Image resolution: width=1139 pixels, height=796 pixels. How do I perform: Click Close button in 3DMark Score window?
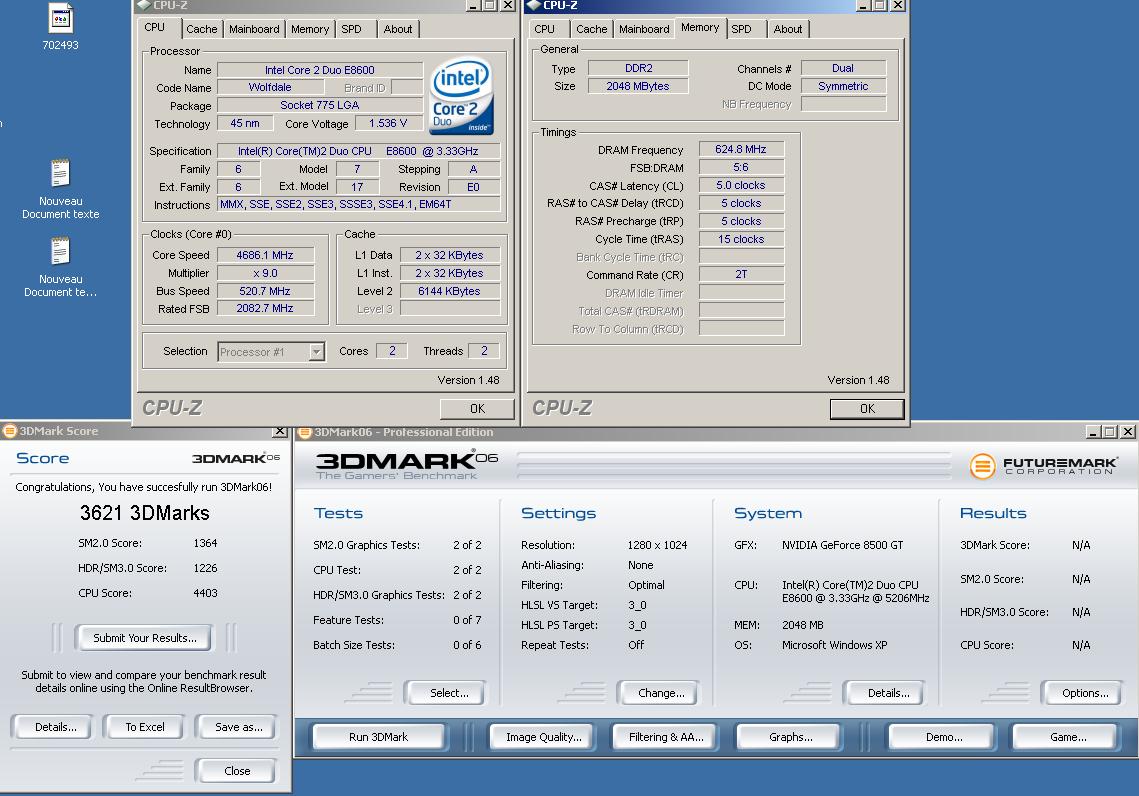(x=237, y=771)
